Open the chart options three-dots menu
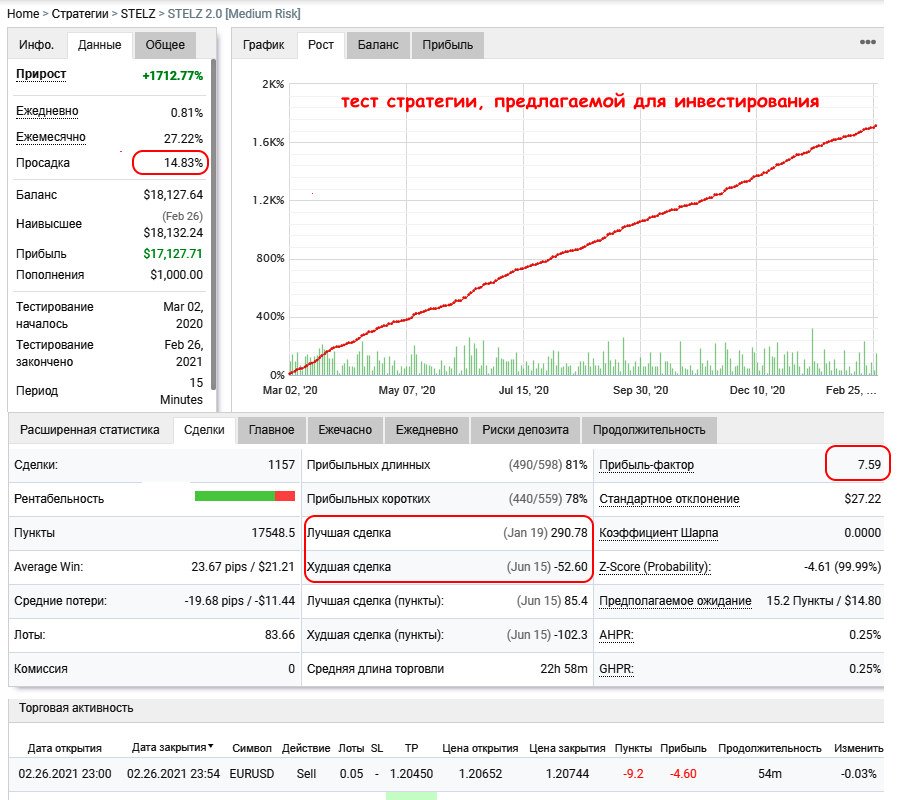900x800 pixels. coord(867,43)
